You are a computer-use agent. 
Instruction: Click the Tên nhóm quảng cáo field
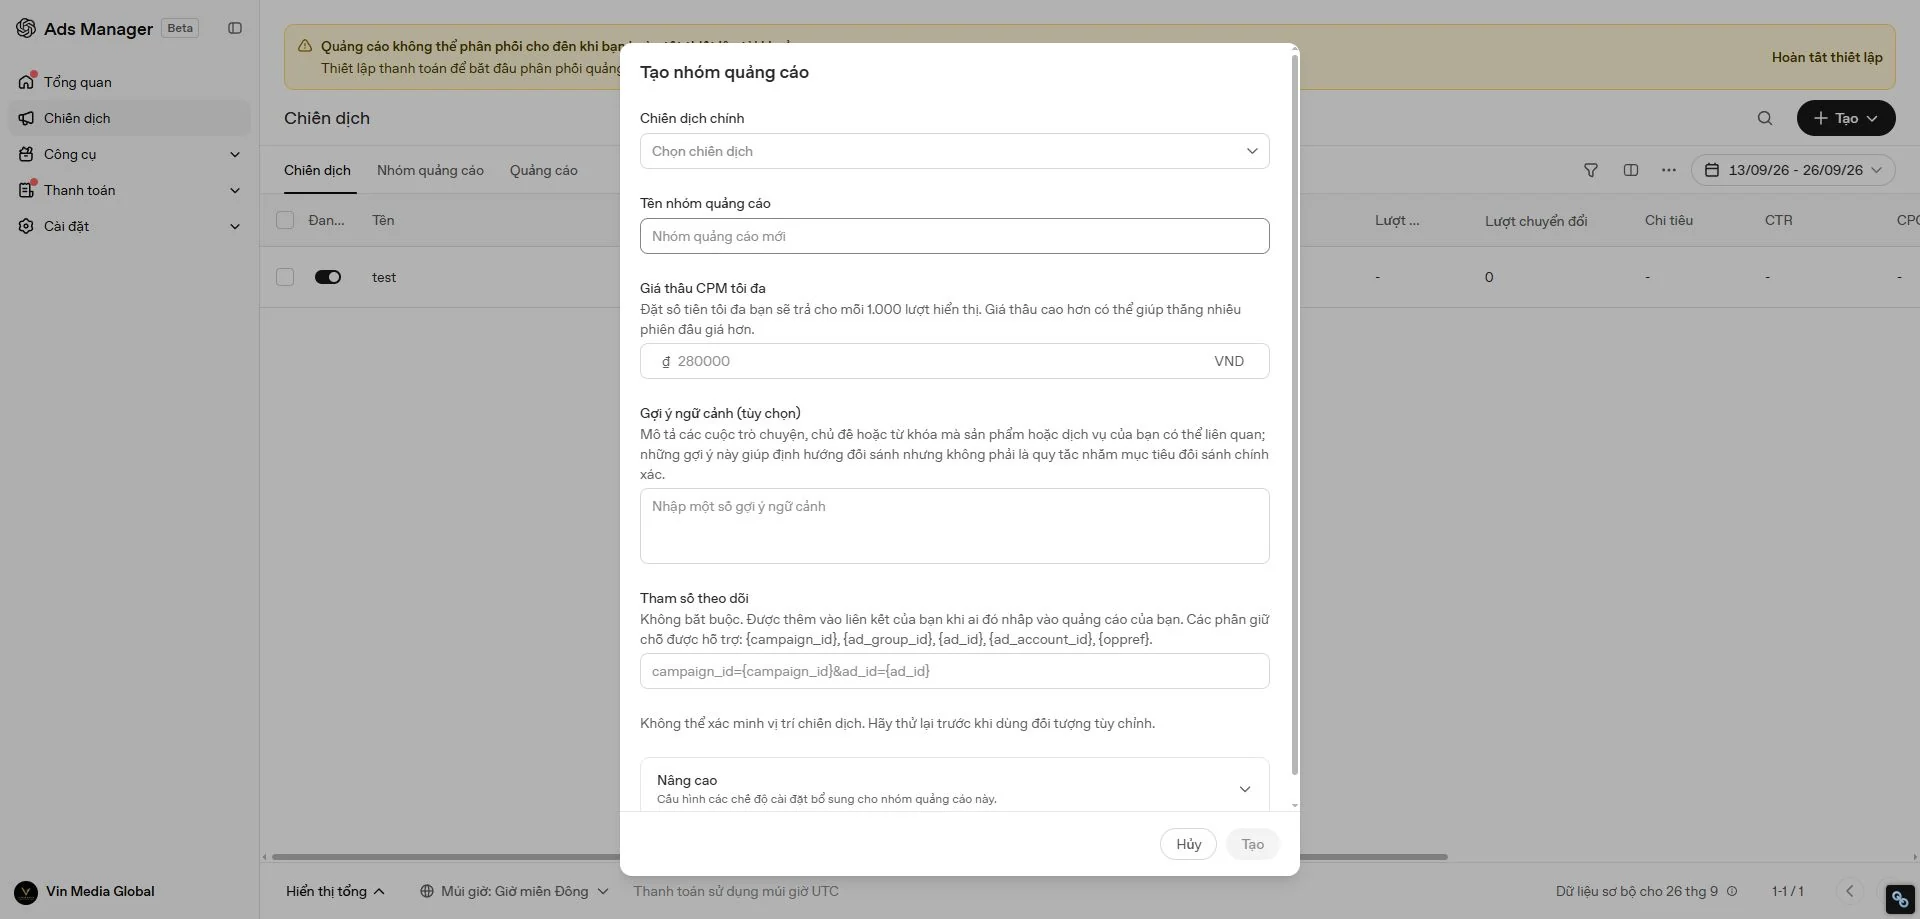coord(955,236)
